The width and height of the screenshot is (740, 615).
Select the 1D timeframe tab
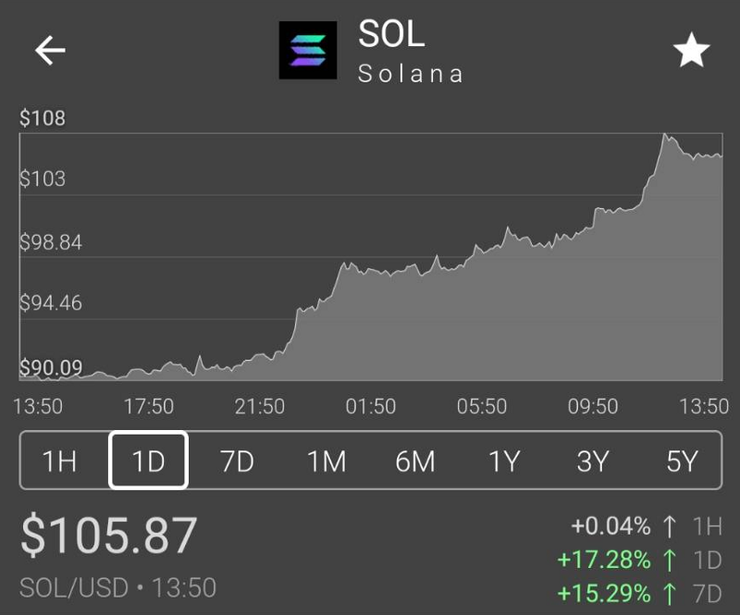148,461
